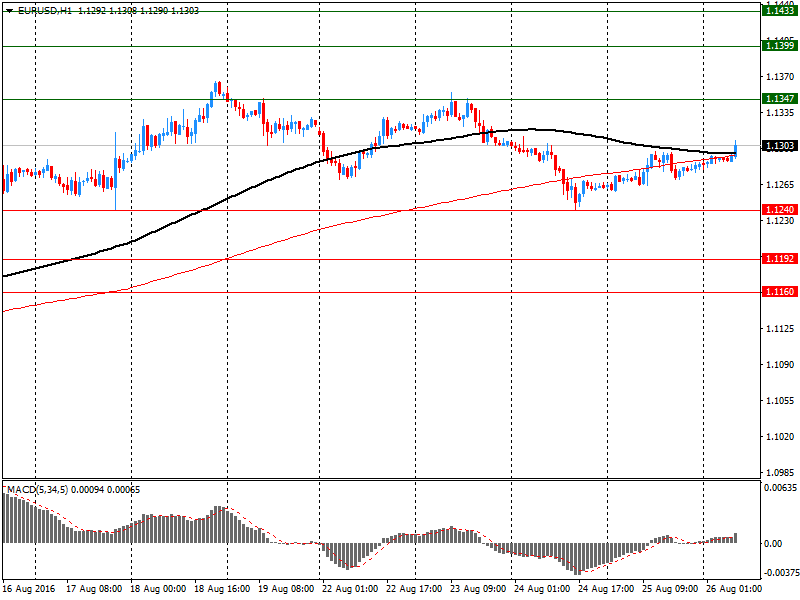Screen dimensions: 800x600
Task: Select the 24 Aug 17:00 time label
Action: pos(606,589)
